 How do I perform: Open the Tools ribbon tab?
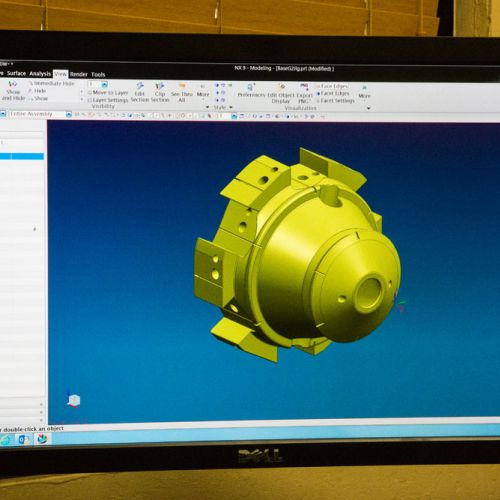pyautogui.click(x=98, y=75)
